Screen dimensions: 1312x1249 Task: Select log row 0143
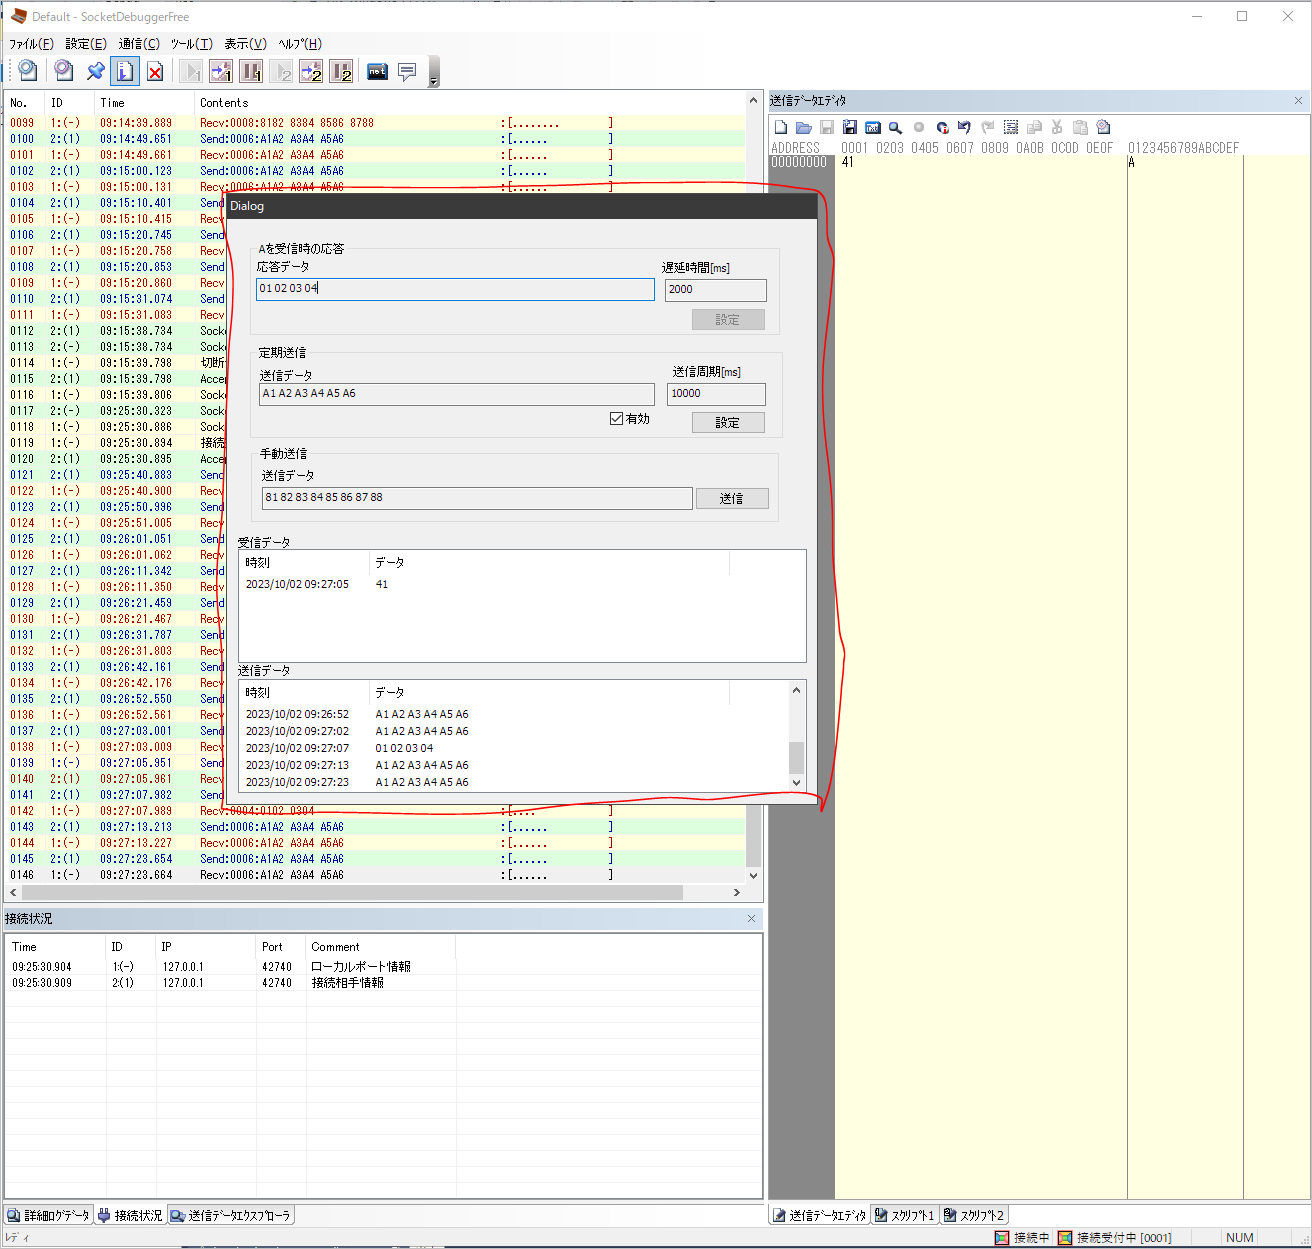coord(375,827)
